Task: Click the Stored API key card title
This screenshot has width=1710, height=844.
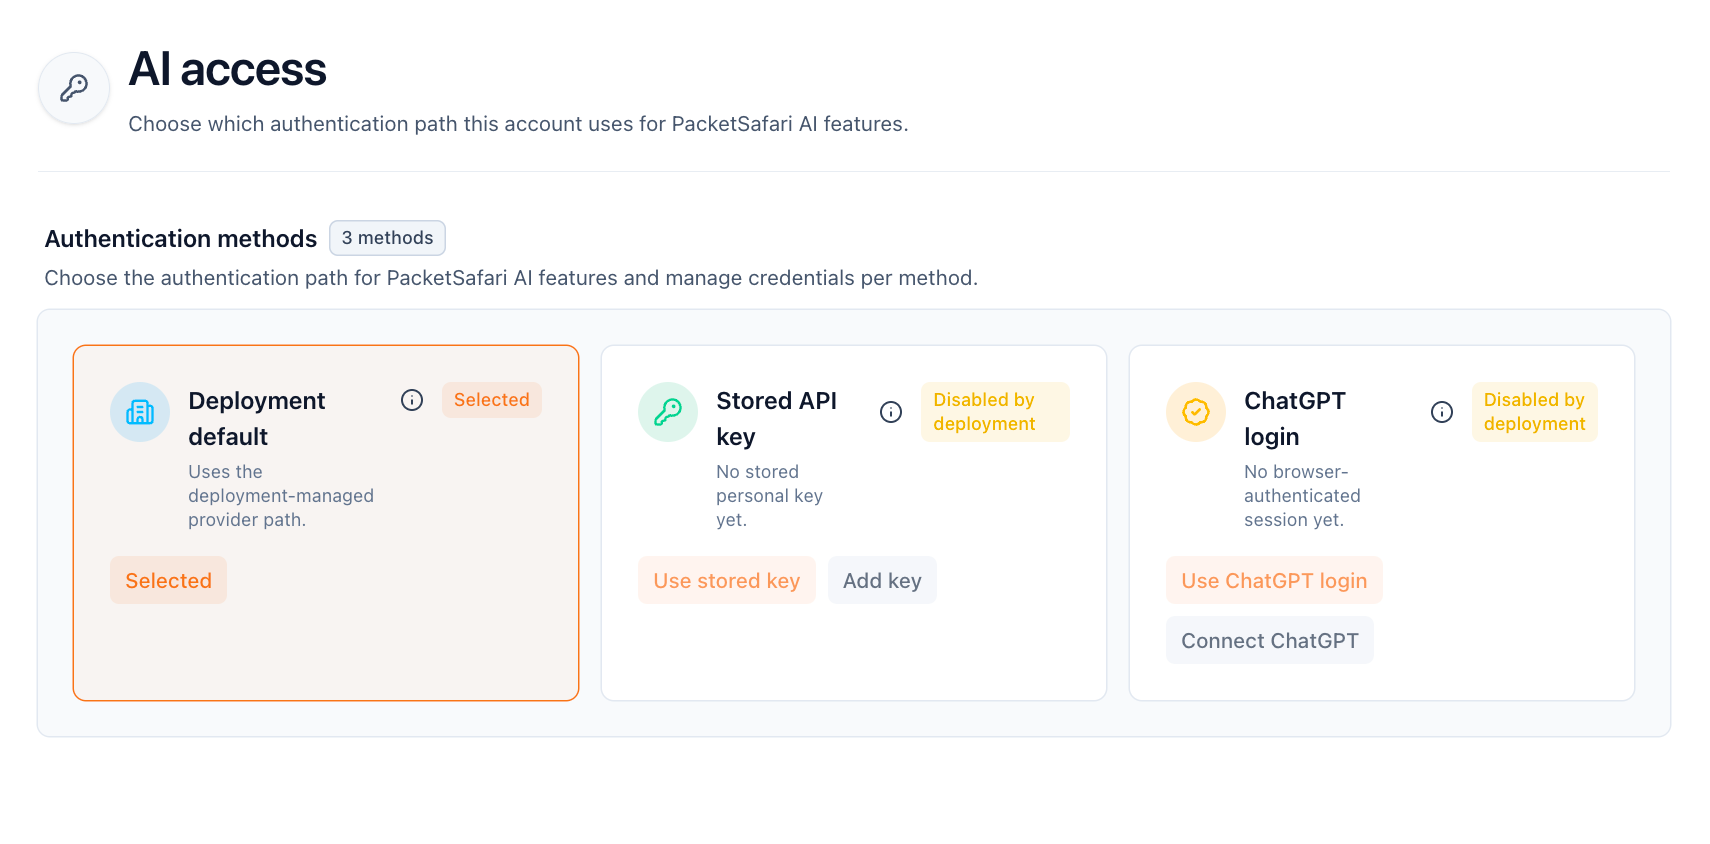Action: coord(777,418)
